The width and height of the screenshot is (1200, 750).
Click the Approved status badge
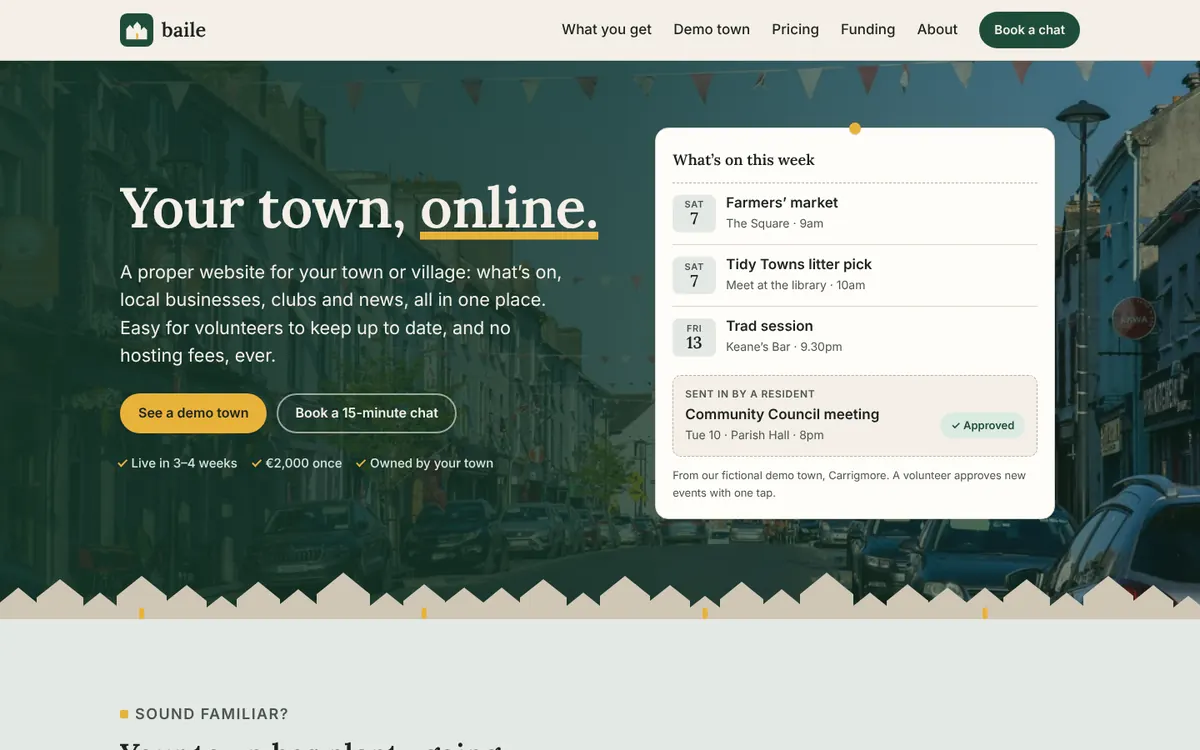point(983,426)
